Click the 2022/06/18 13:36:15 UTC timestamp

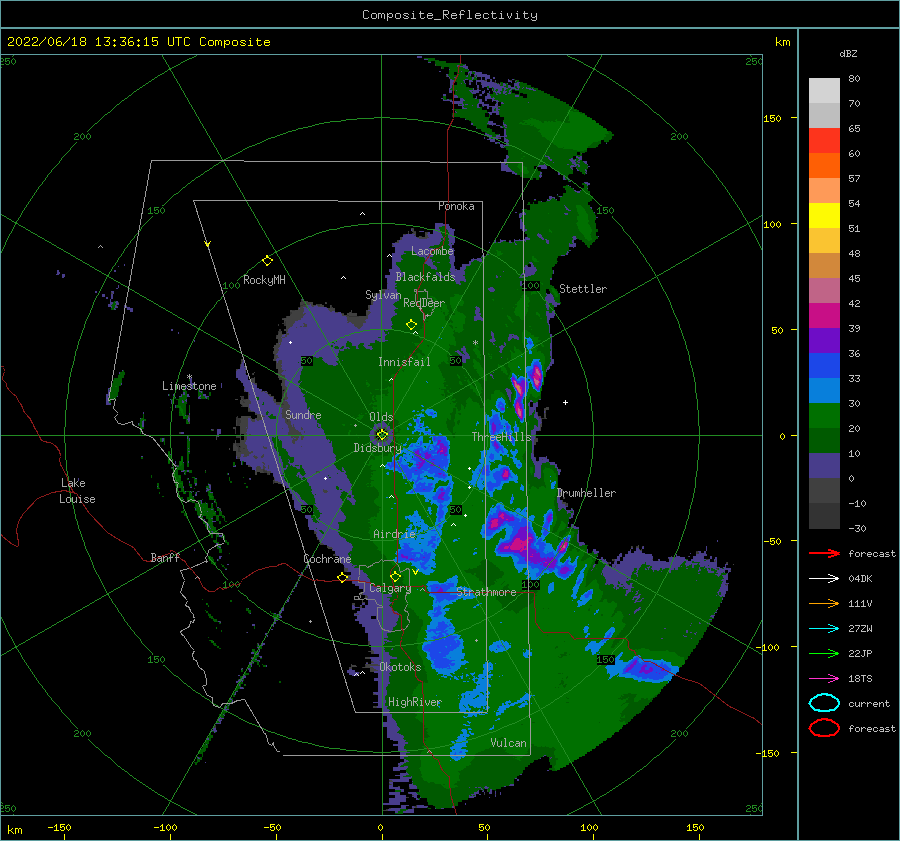coord(87,42)
